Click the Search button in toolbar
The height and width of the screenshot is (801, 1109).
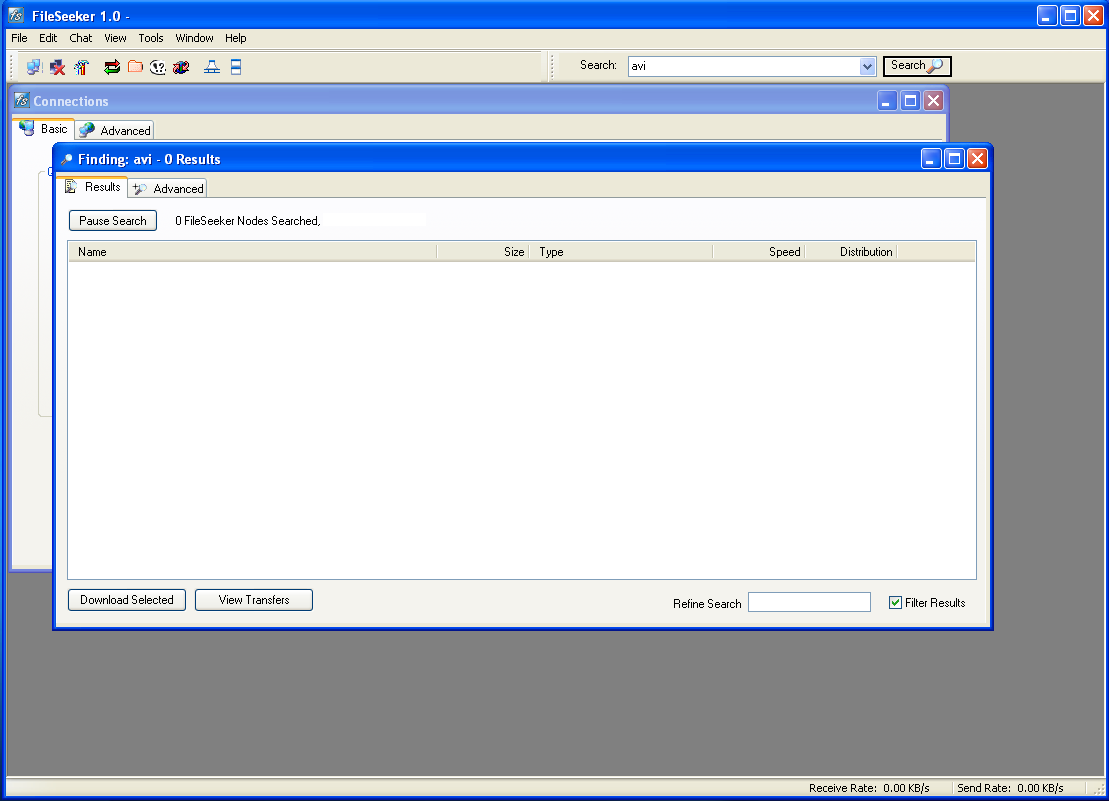(x=917, y=66)
